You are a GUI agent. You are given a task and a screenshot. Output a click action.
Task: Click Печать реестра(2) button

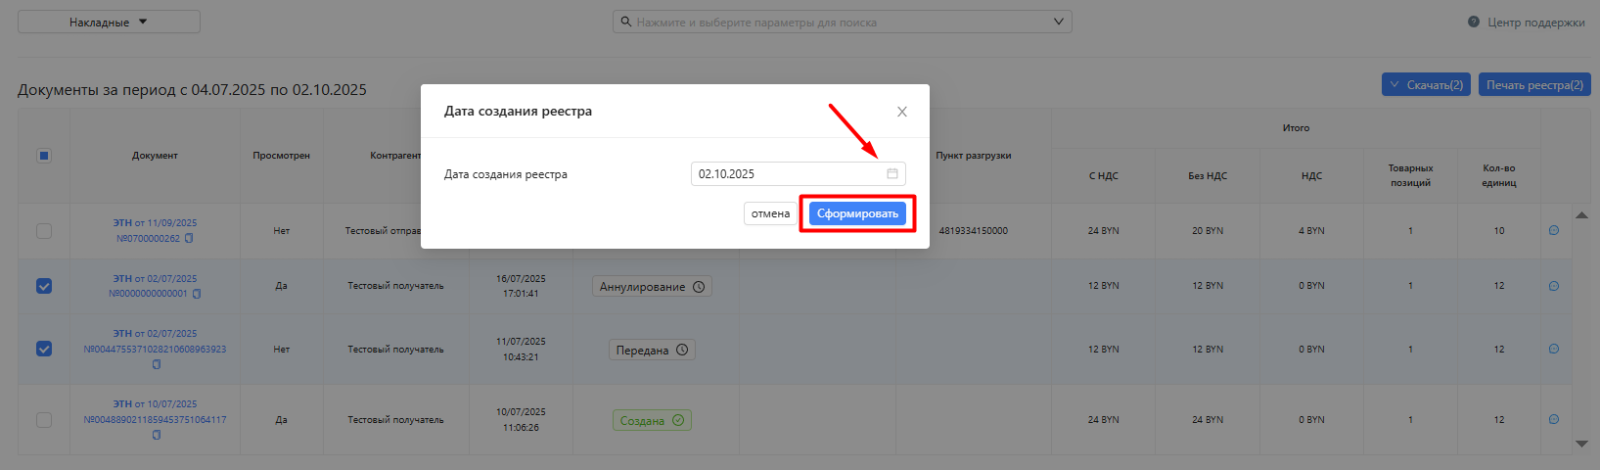[x=1534, y=85]
